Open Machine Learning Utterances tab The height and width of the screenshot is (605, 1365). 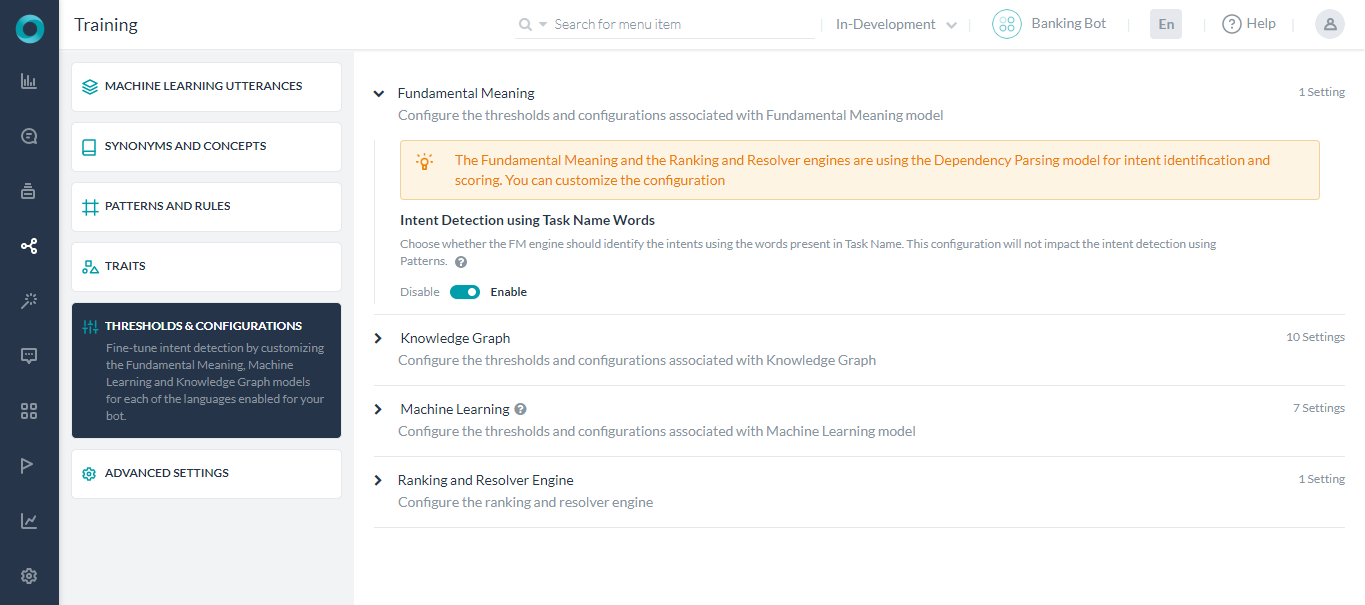click(206, 87)
